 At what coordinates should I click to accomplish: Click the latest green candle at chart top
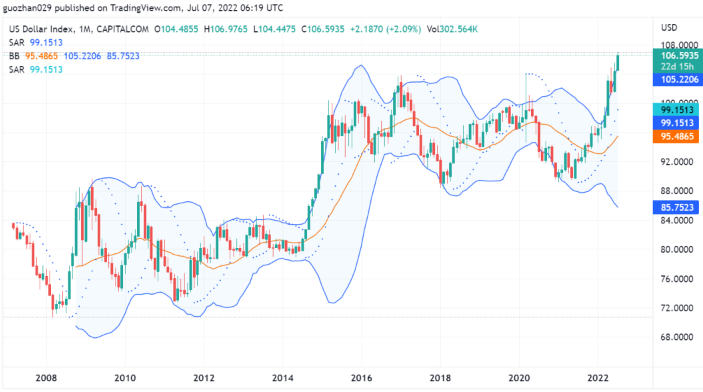click(618, 62)
